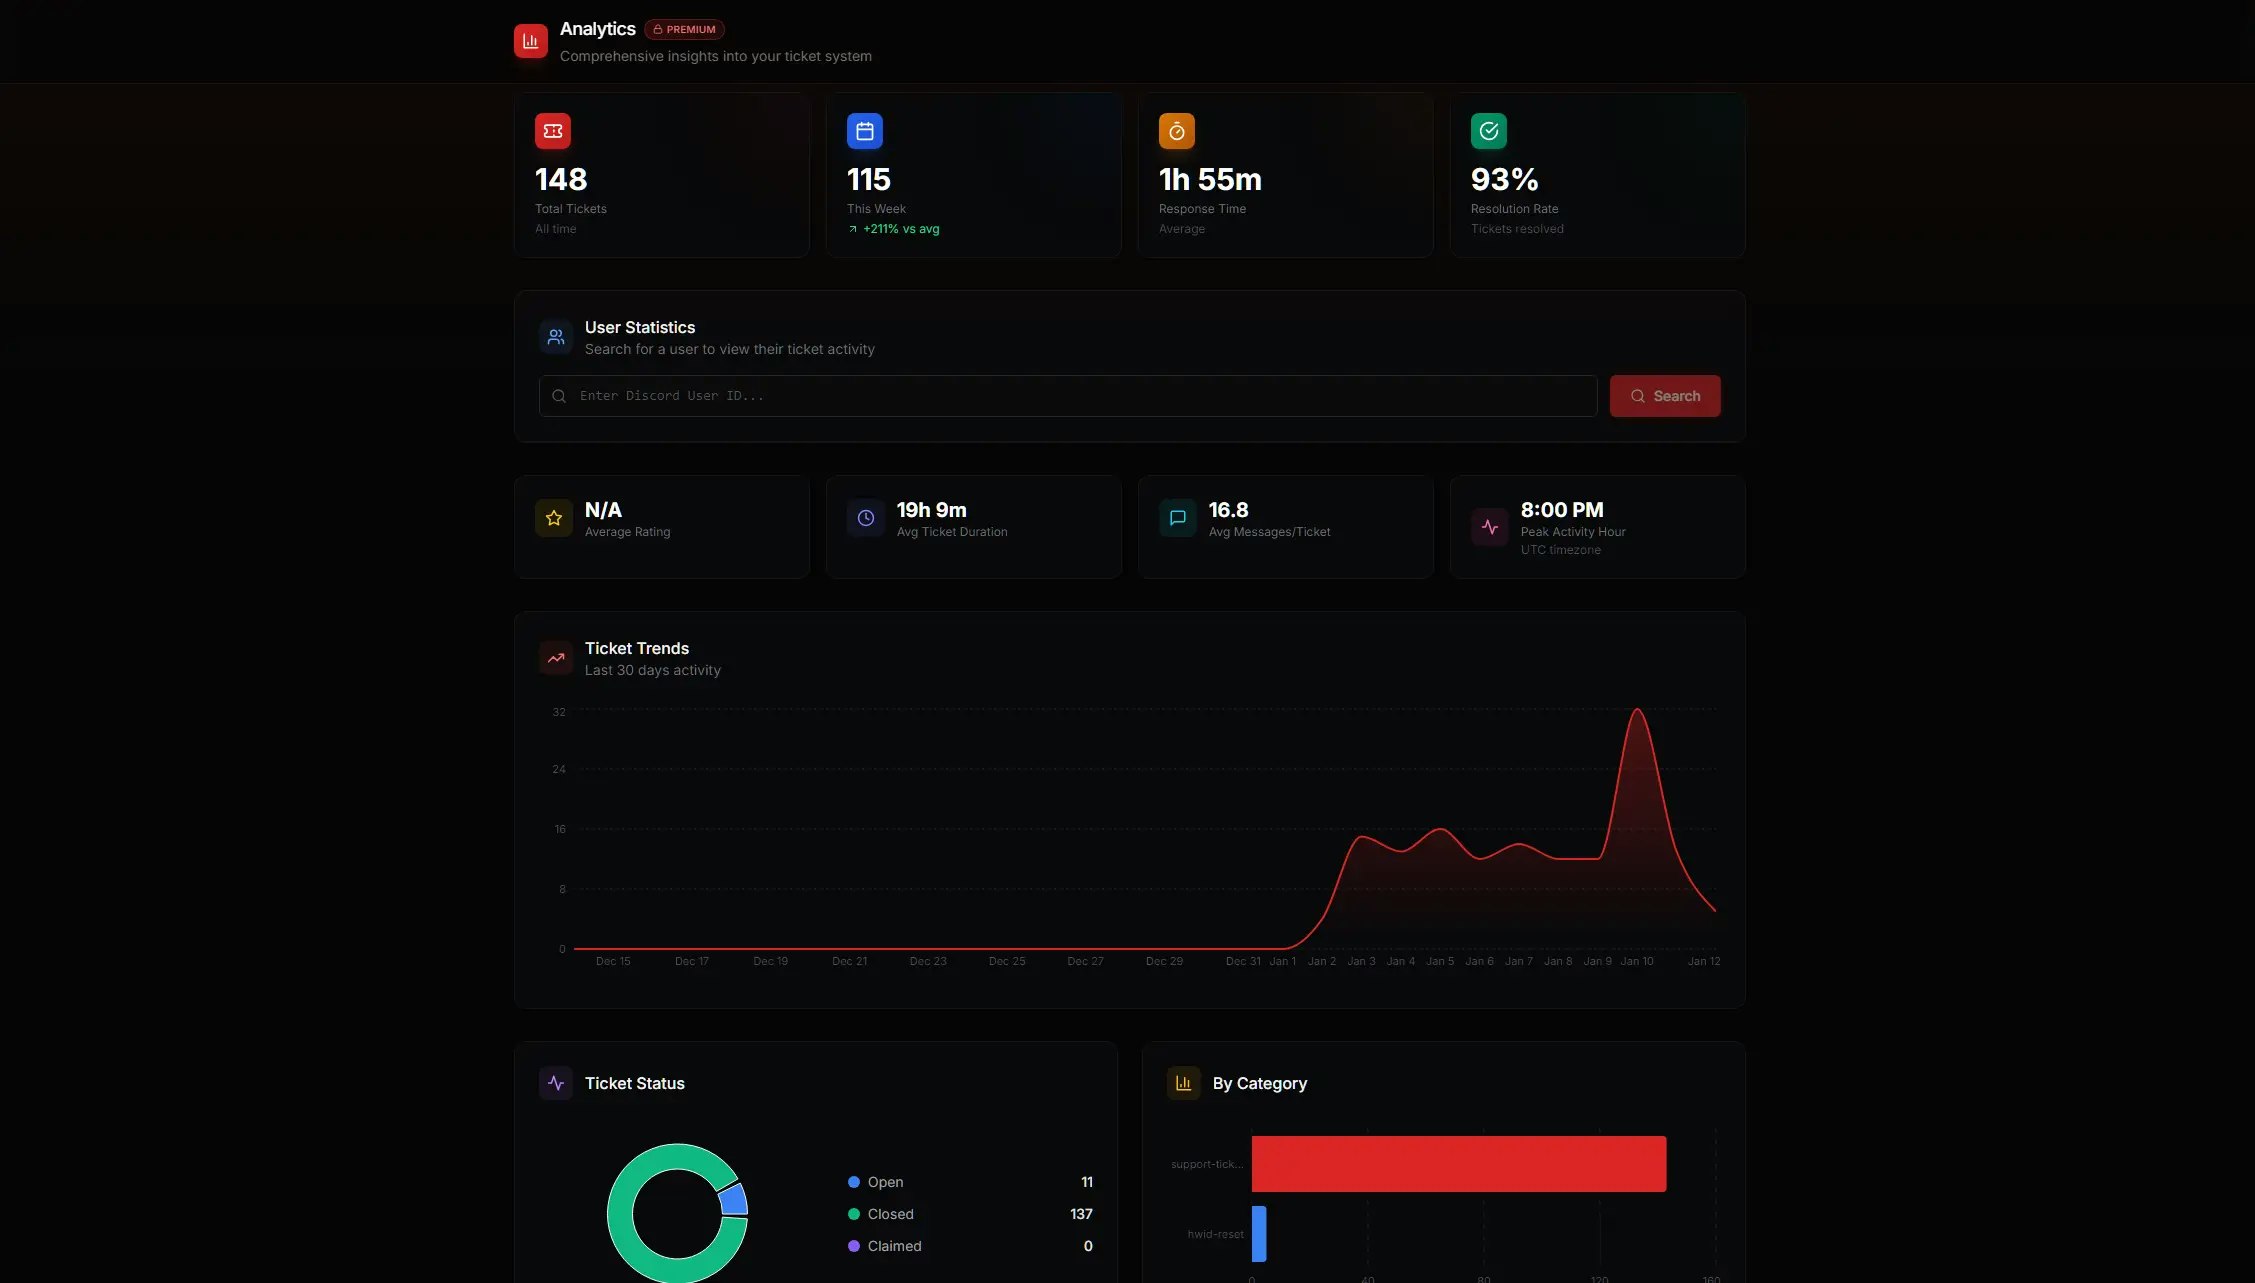The height and width of the screenshot is (1283, 2255).
Task: Select the red Ticket Trends line icon
Action: pyautogui.click(x=556, y=657)
